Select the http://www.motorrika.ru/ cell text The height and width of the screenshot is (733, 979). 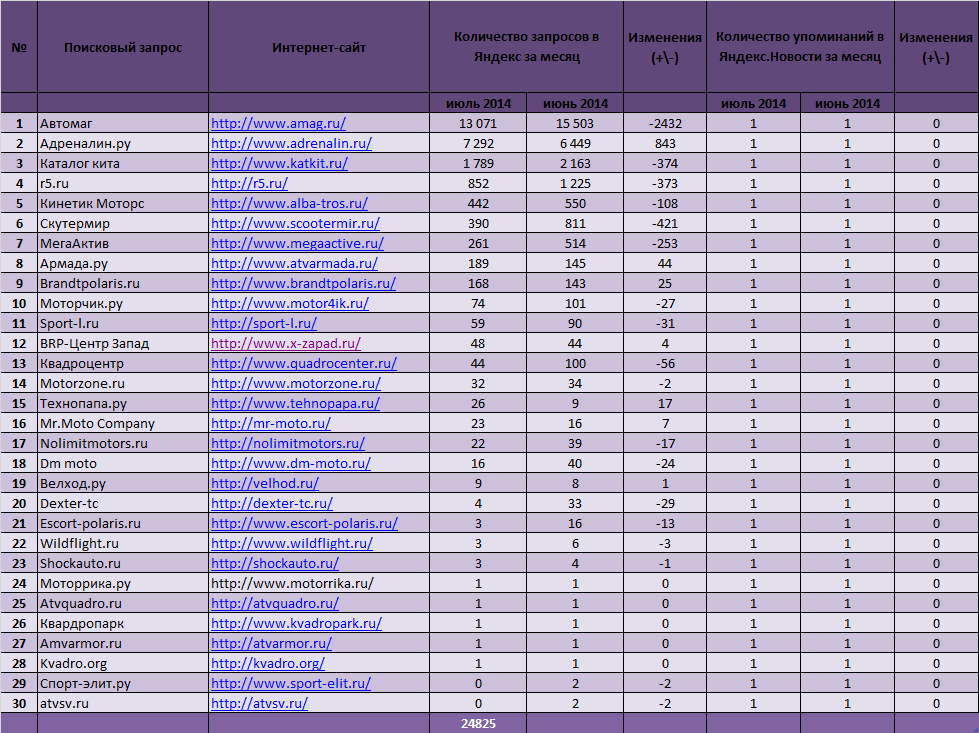click(x=293, y=583)
